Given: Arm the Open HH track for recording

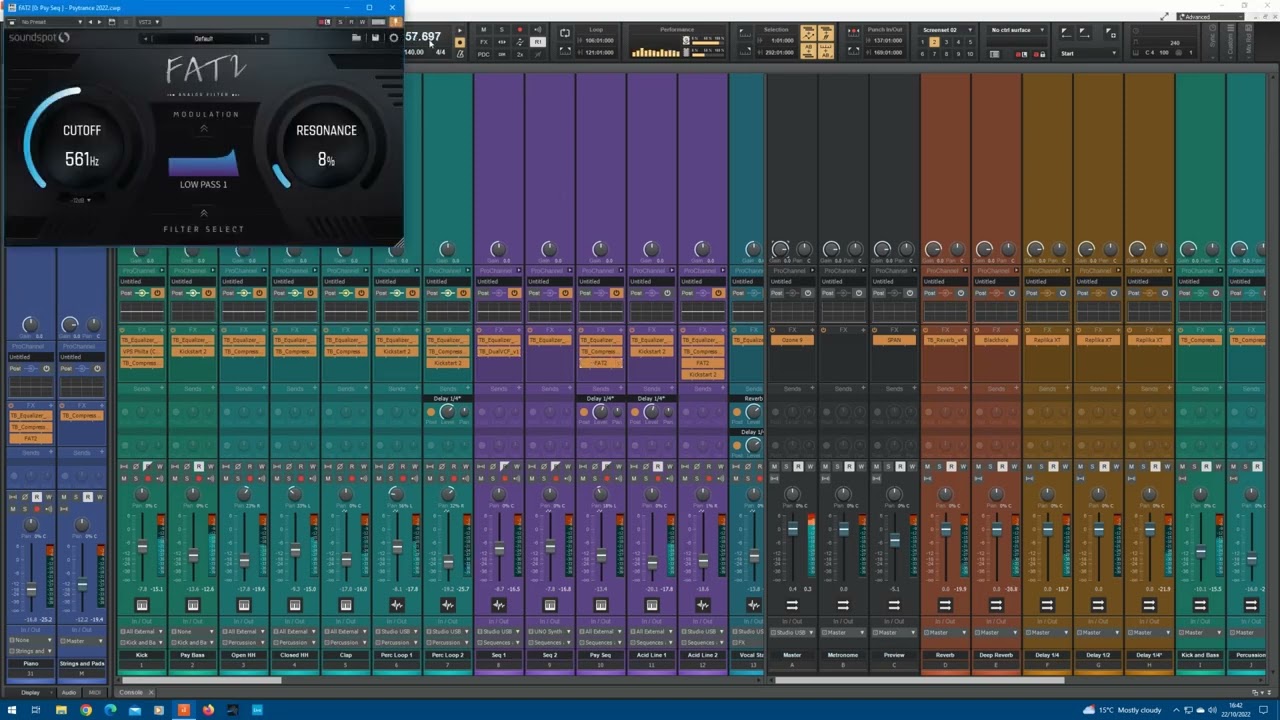Looking at the screenshot, I should 250,478.
